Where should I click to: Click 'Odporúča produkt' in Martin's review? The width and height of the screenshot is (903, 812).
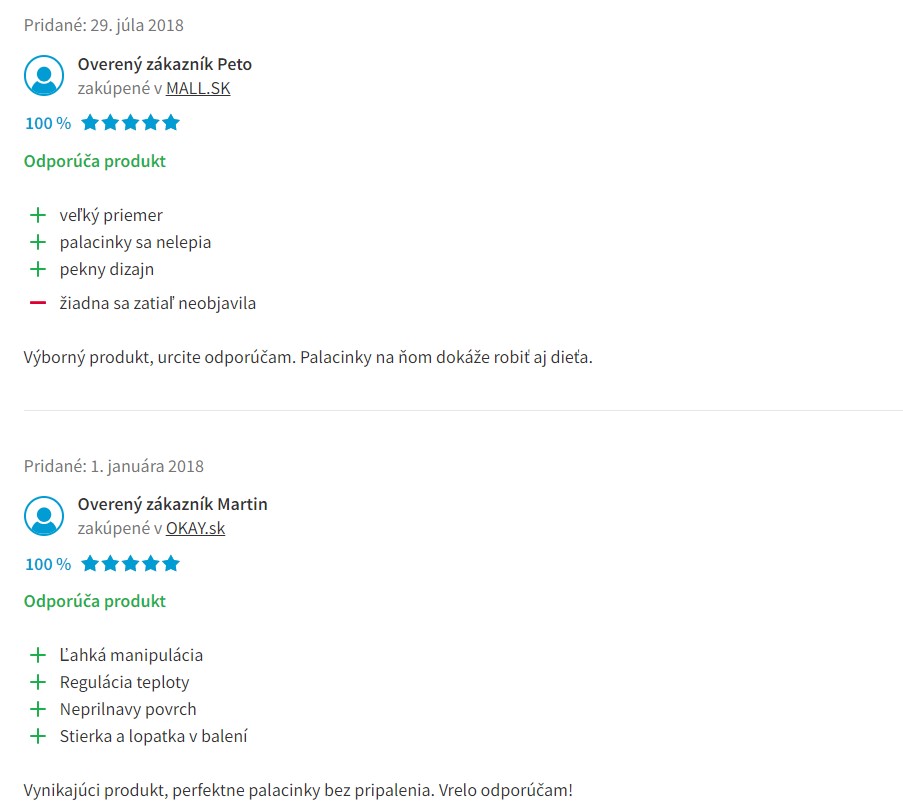(x=94, y=601)
